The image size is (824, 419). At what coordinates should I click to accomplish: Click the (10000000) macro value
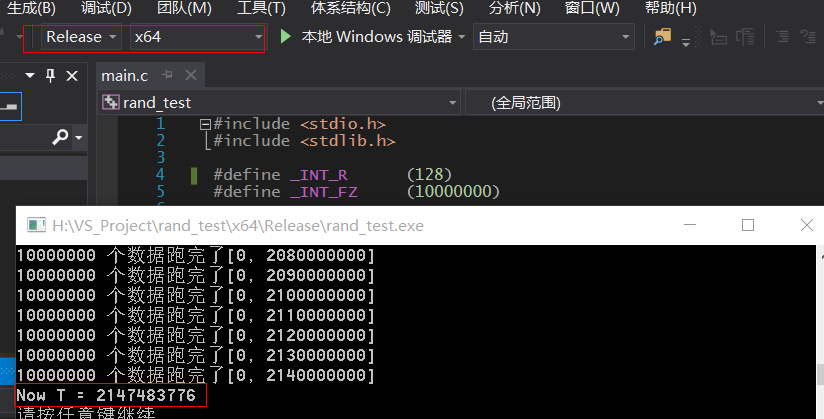(x=453, y=191)
